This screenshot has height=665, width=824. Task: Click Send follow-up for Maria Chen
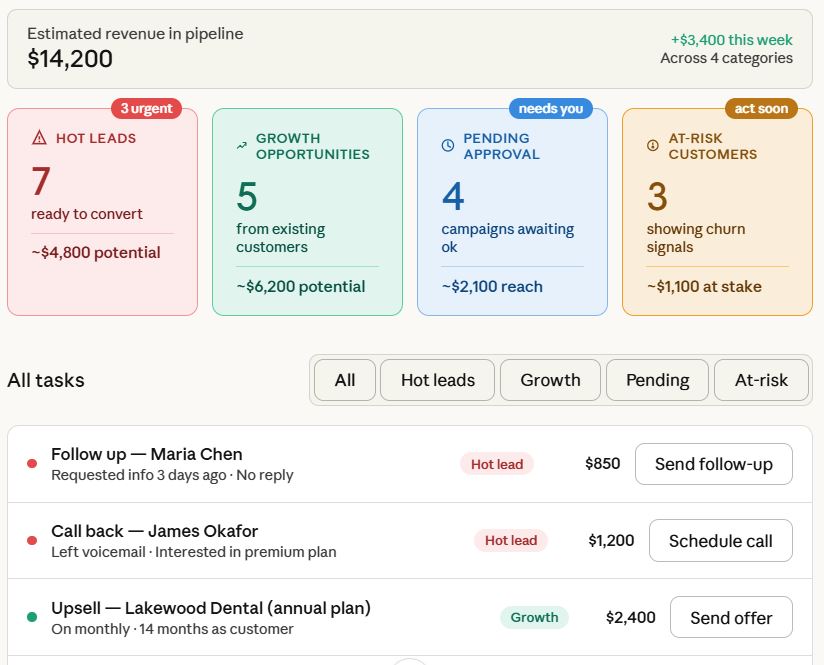pyautogui.click(x=713, y=463)
